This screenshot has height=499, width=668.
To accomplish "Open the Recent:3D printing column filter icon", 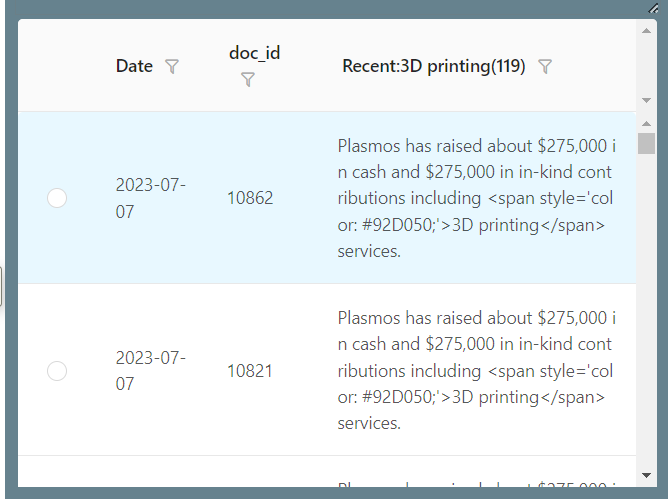I will 545,67.
